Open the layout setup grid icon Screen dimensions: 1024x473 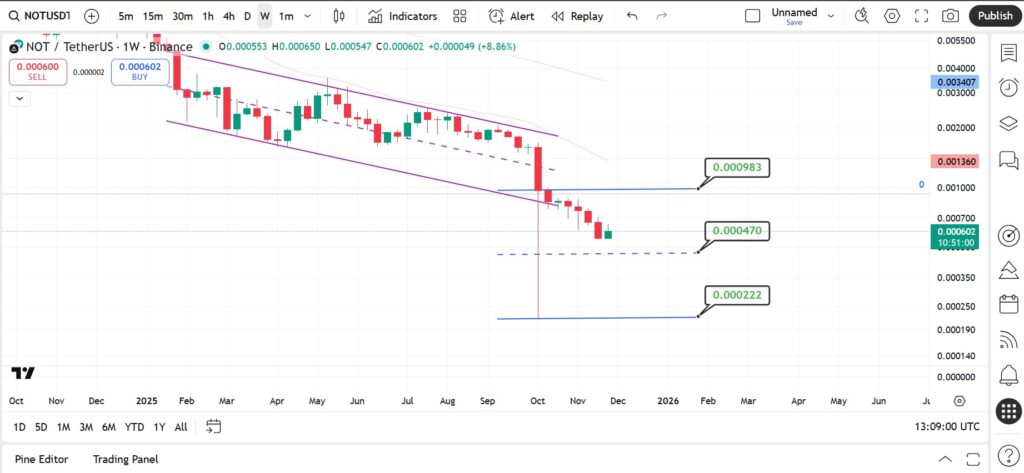(x=460, y=16)
